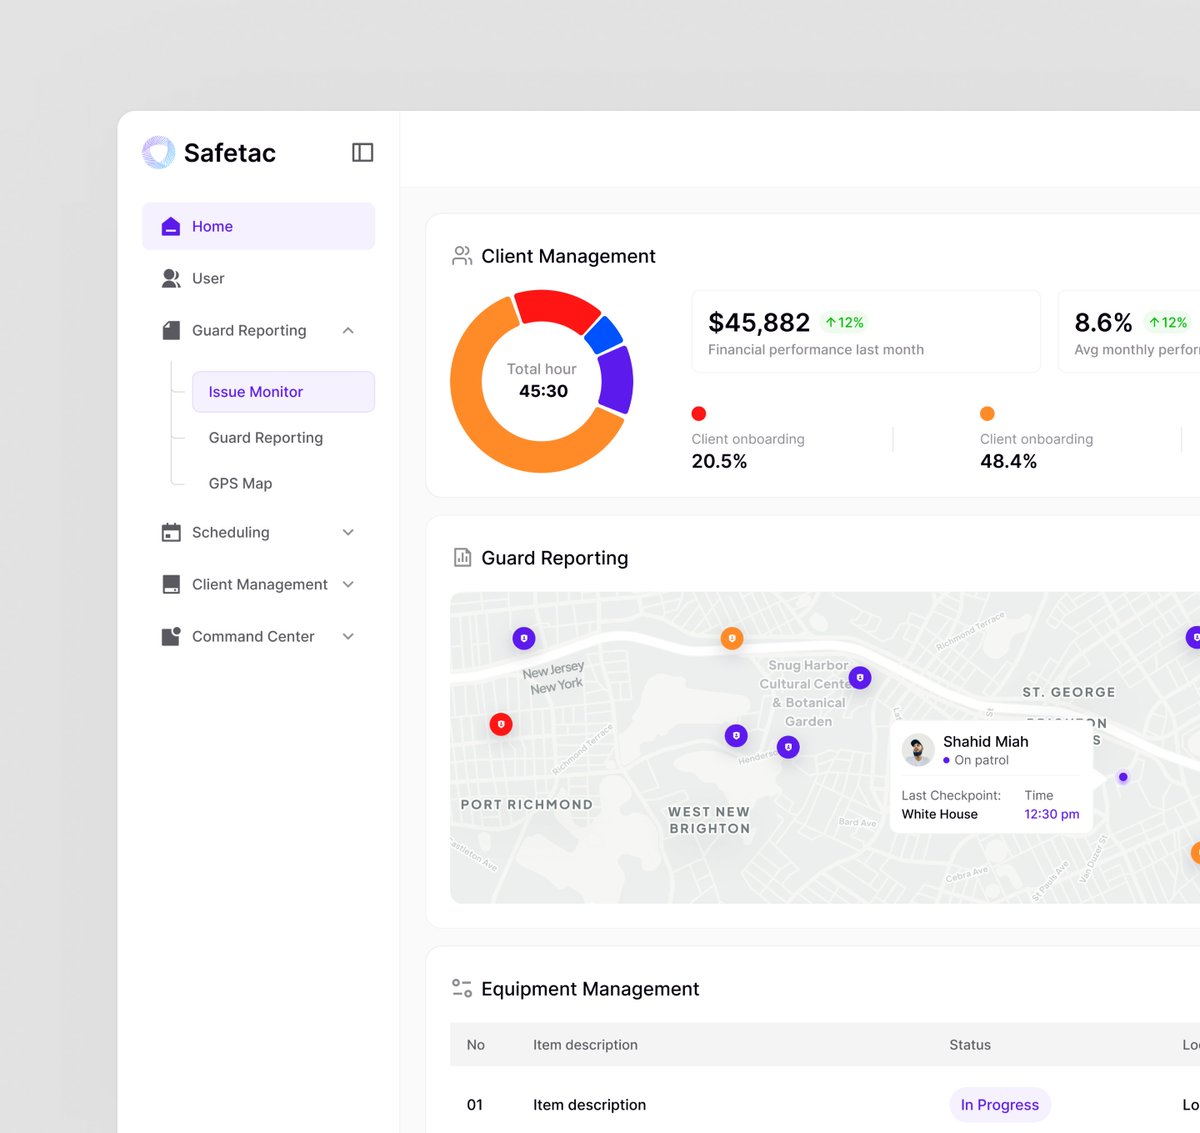Click the purple segment of donut chart
The image size is (1200, 1133).
tap(616, 379)
